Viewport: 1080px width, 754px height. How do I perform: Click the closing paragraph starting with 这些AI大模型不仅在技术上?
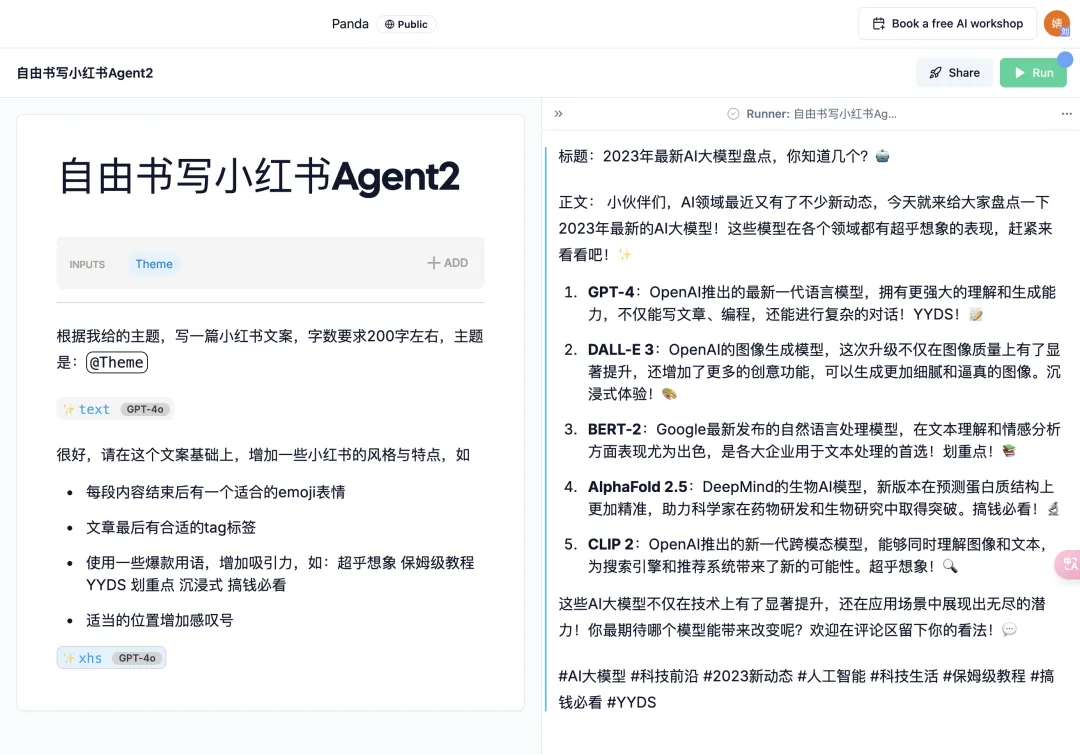(802, 617)
